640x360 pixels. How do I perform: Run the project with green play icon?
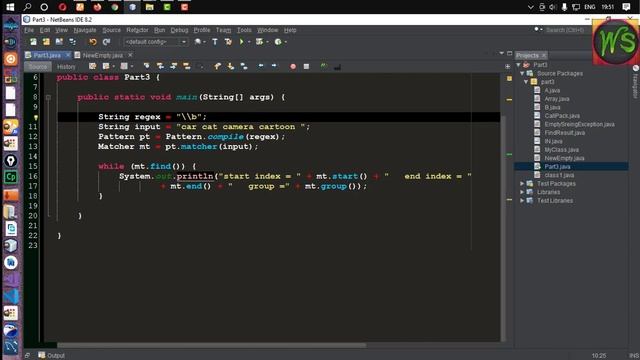[241, 42]
